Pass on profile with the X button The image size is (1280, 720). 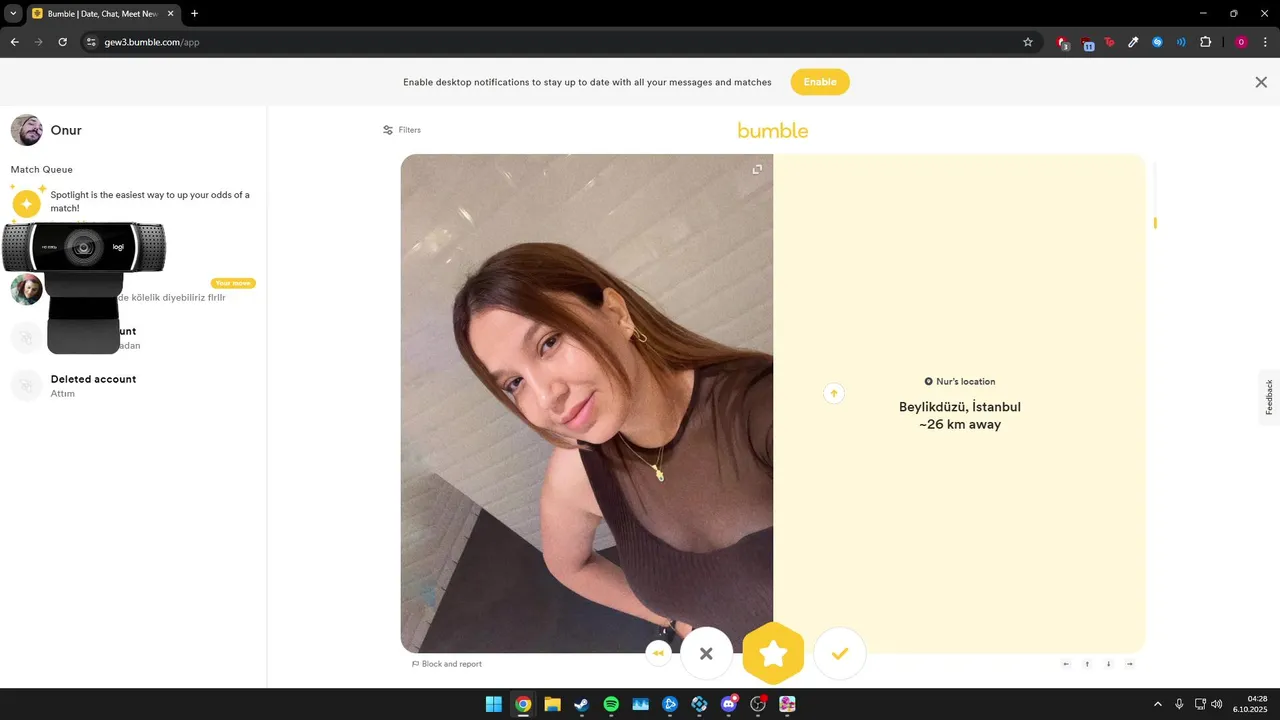tap(706, 653)
